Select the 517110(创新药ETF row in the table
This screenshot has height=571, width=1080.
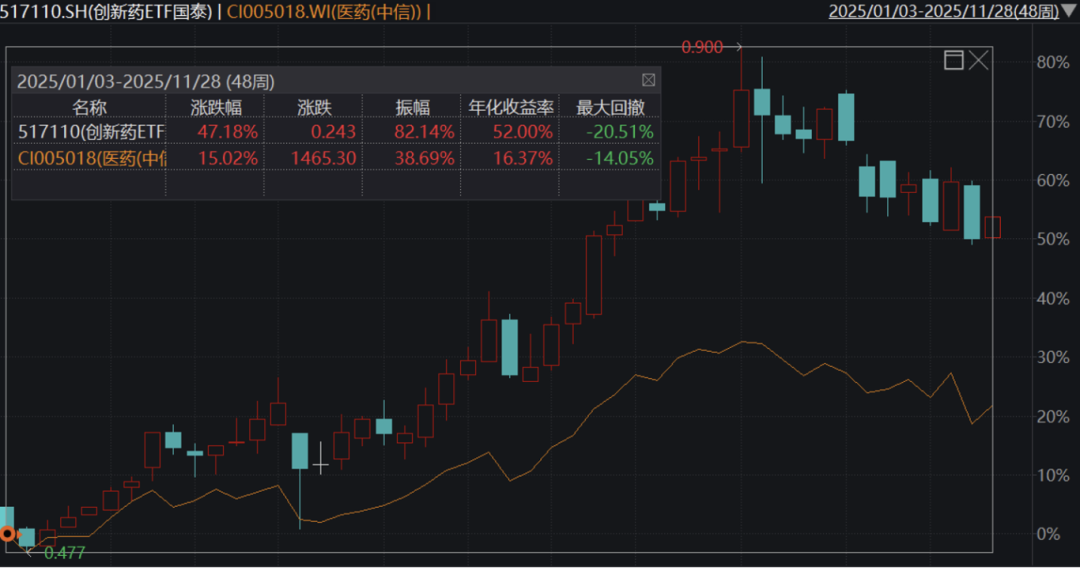91,131
